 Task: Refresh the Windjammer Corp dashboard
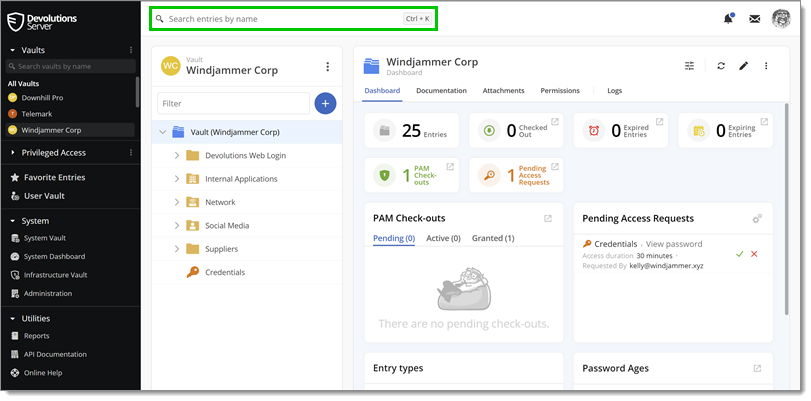[x=720, y=66]
